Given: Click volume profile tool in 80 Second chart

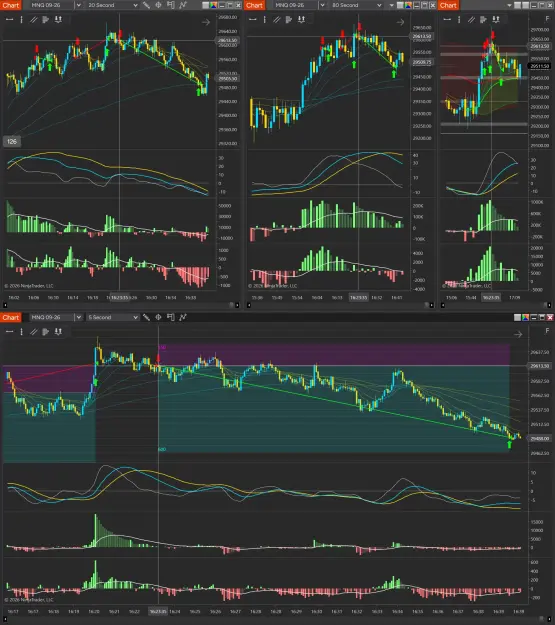Looking at the screenshot, I should coord(289,19).
